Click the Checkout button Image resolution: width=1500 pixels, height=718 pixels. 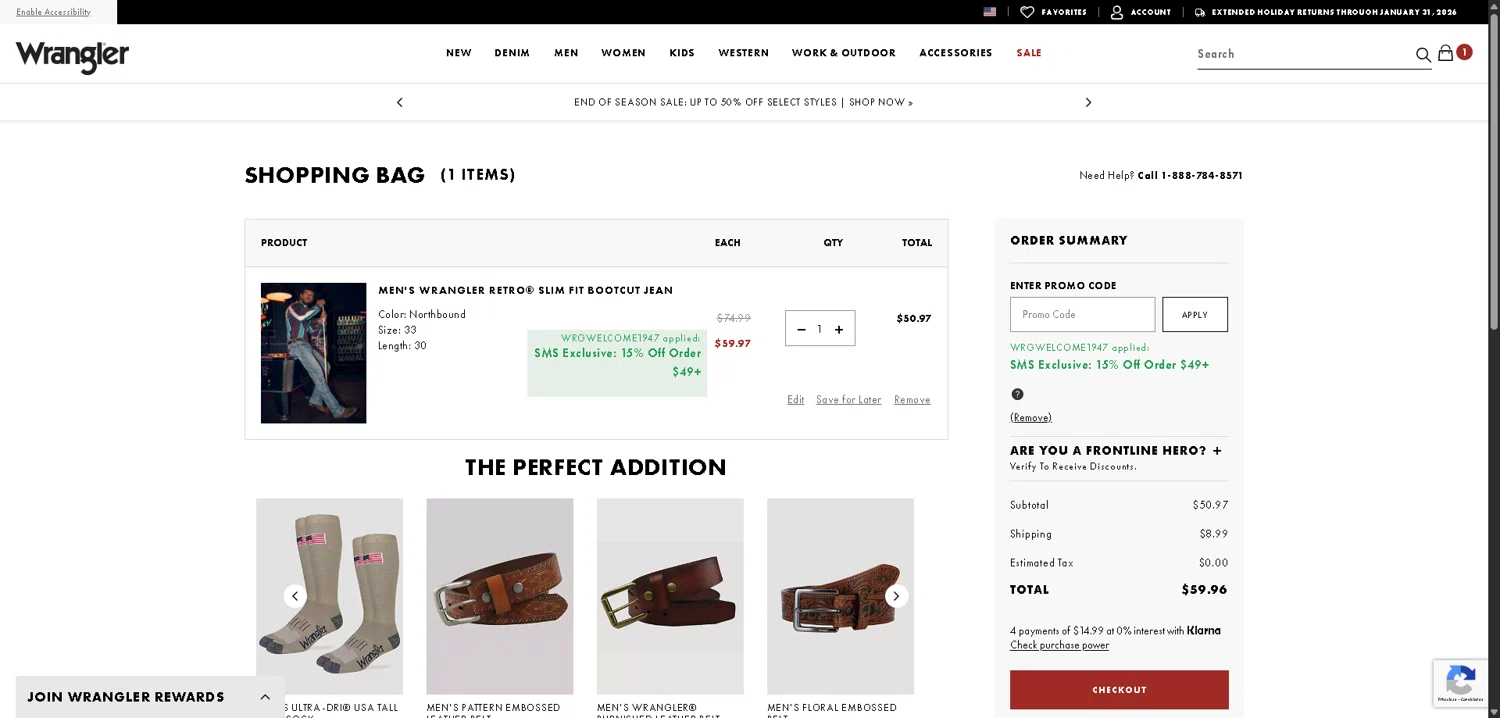[1119, 690]
